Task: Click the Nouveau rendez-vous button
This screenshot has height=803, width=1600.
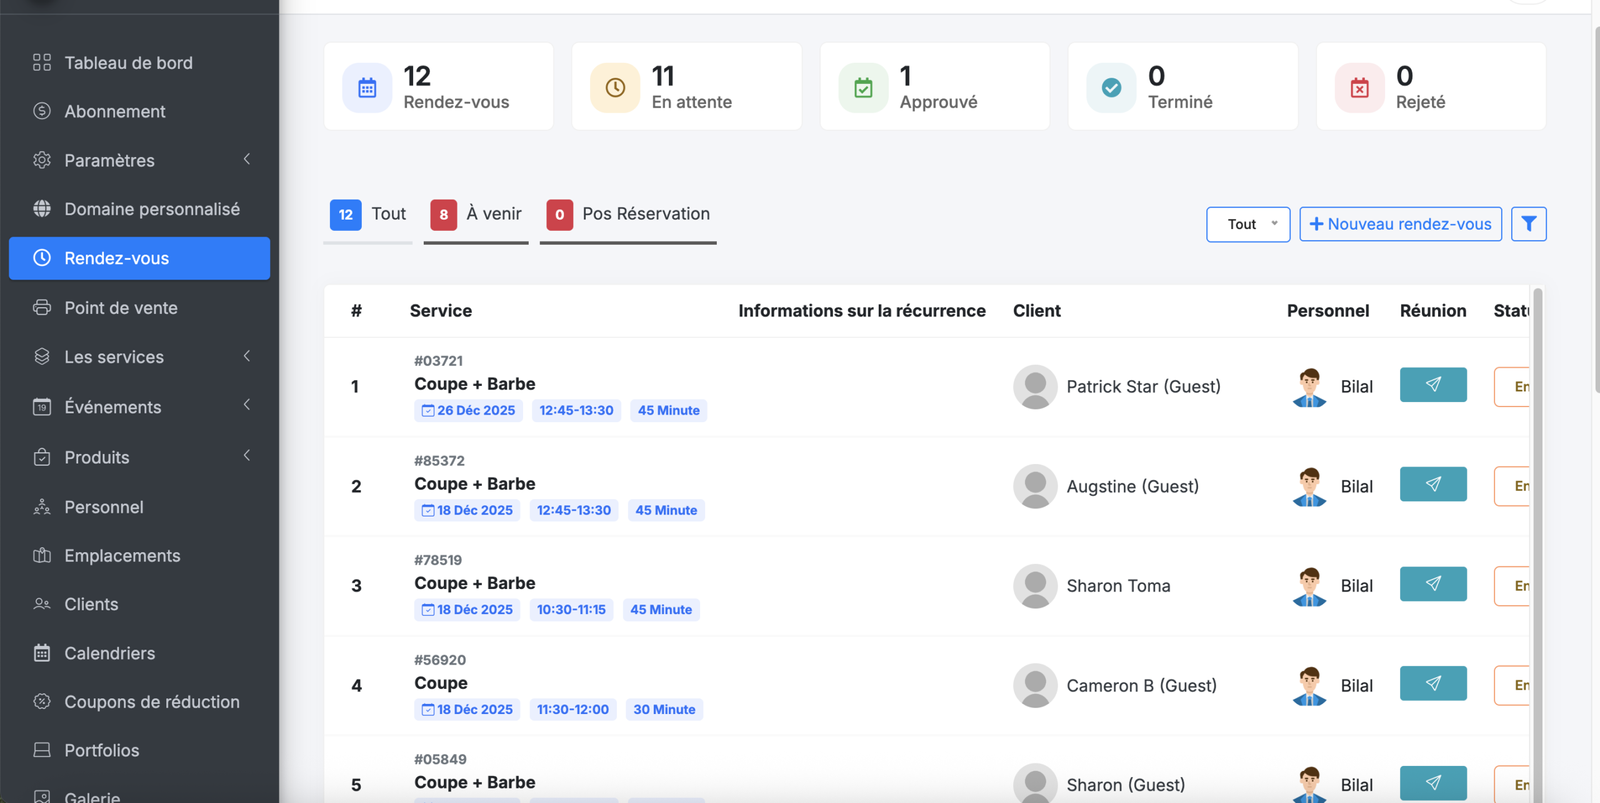Action: pos(1400,224)
